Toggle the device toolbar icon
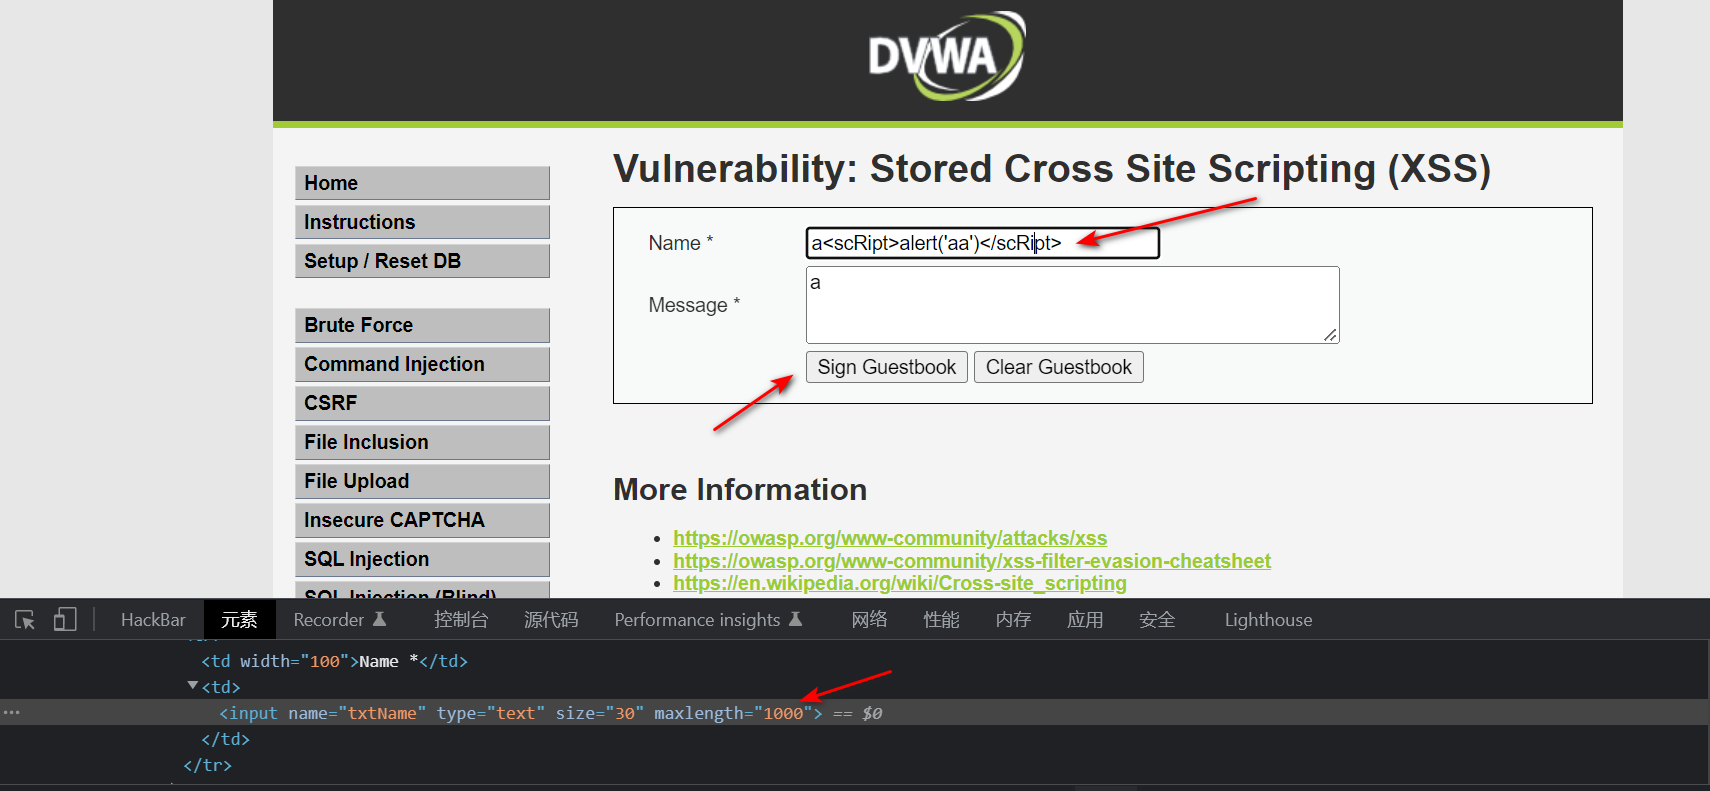The height and width of the screenshot is (791, 1710). (x=65, y=620)
